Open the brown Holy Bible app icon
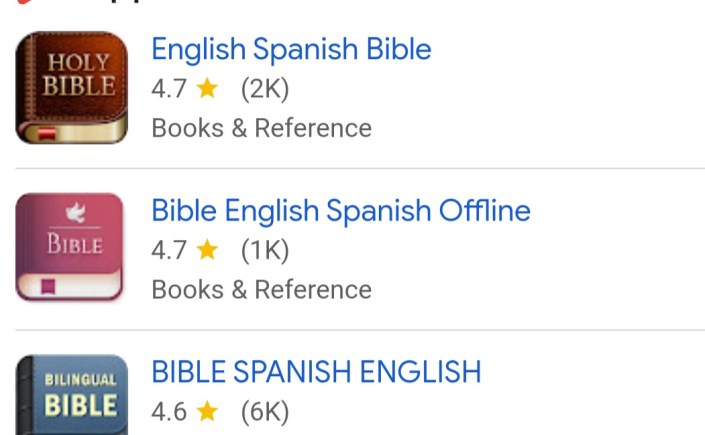 click(x=72, y=87)
